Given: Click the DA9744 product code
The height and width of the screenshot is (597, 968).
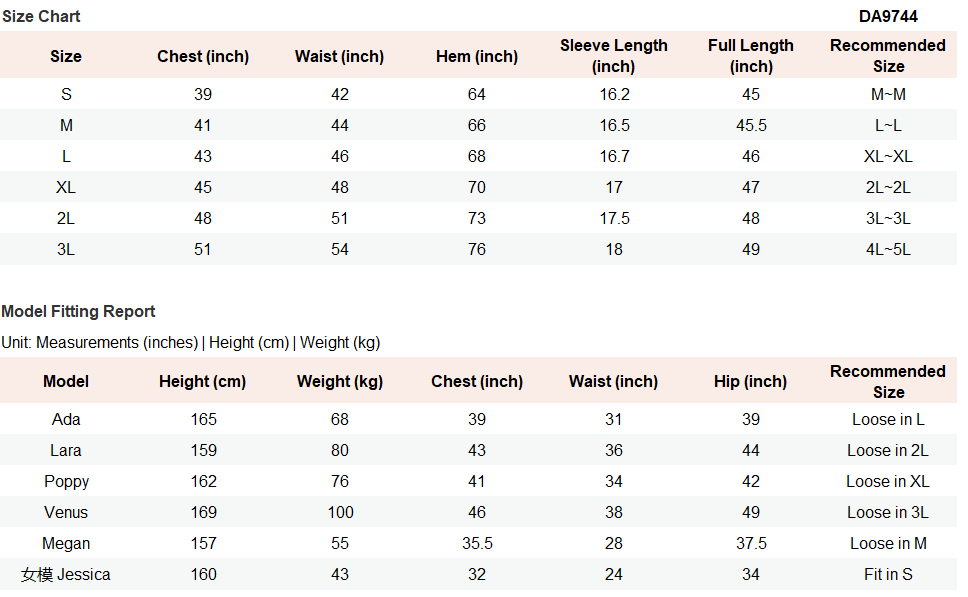Looking at the screenshot, I should pyautogui.click(x=887, y=16).
